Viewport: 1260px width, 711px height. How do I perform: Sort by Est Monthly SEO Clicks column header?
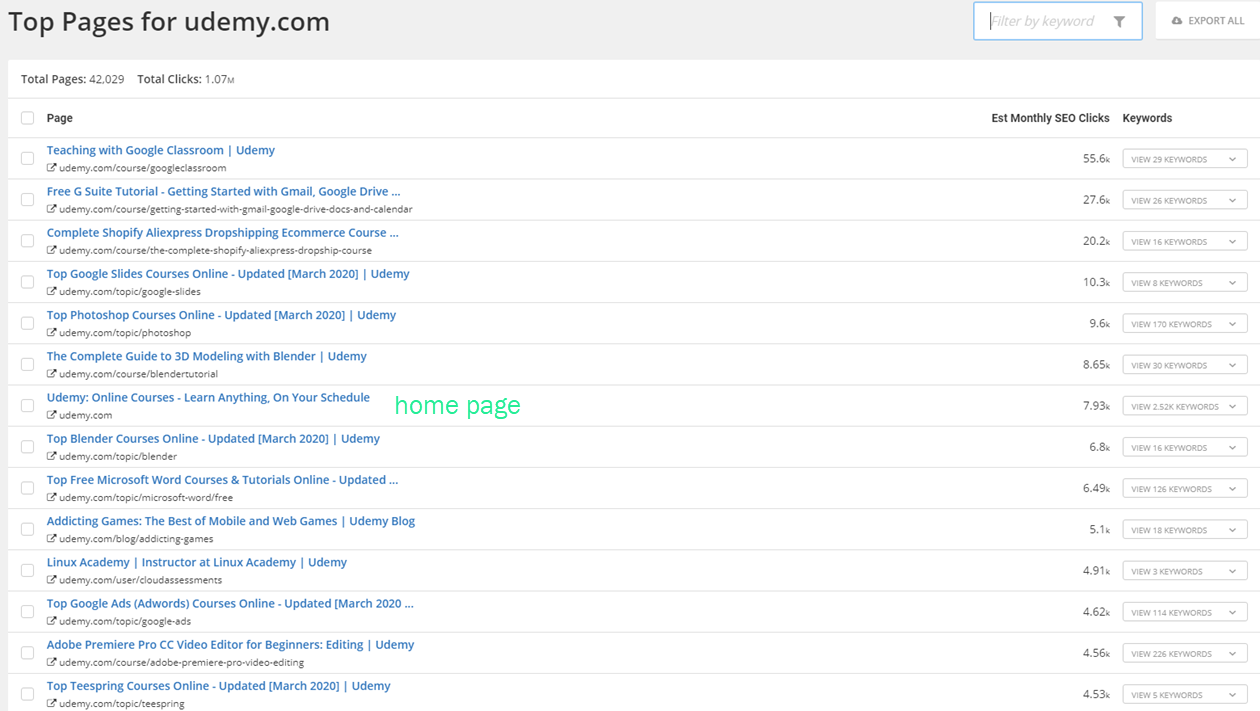[x=1050, y=118]
